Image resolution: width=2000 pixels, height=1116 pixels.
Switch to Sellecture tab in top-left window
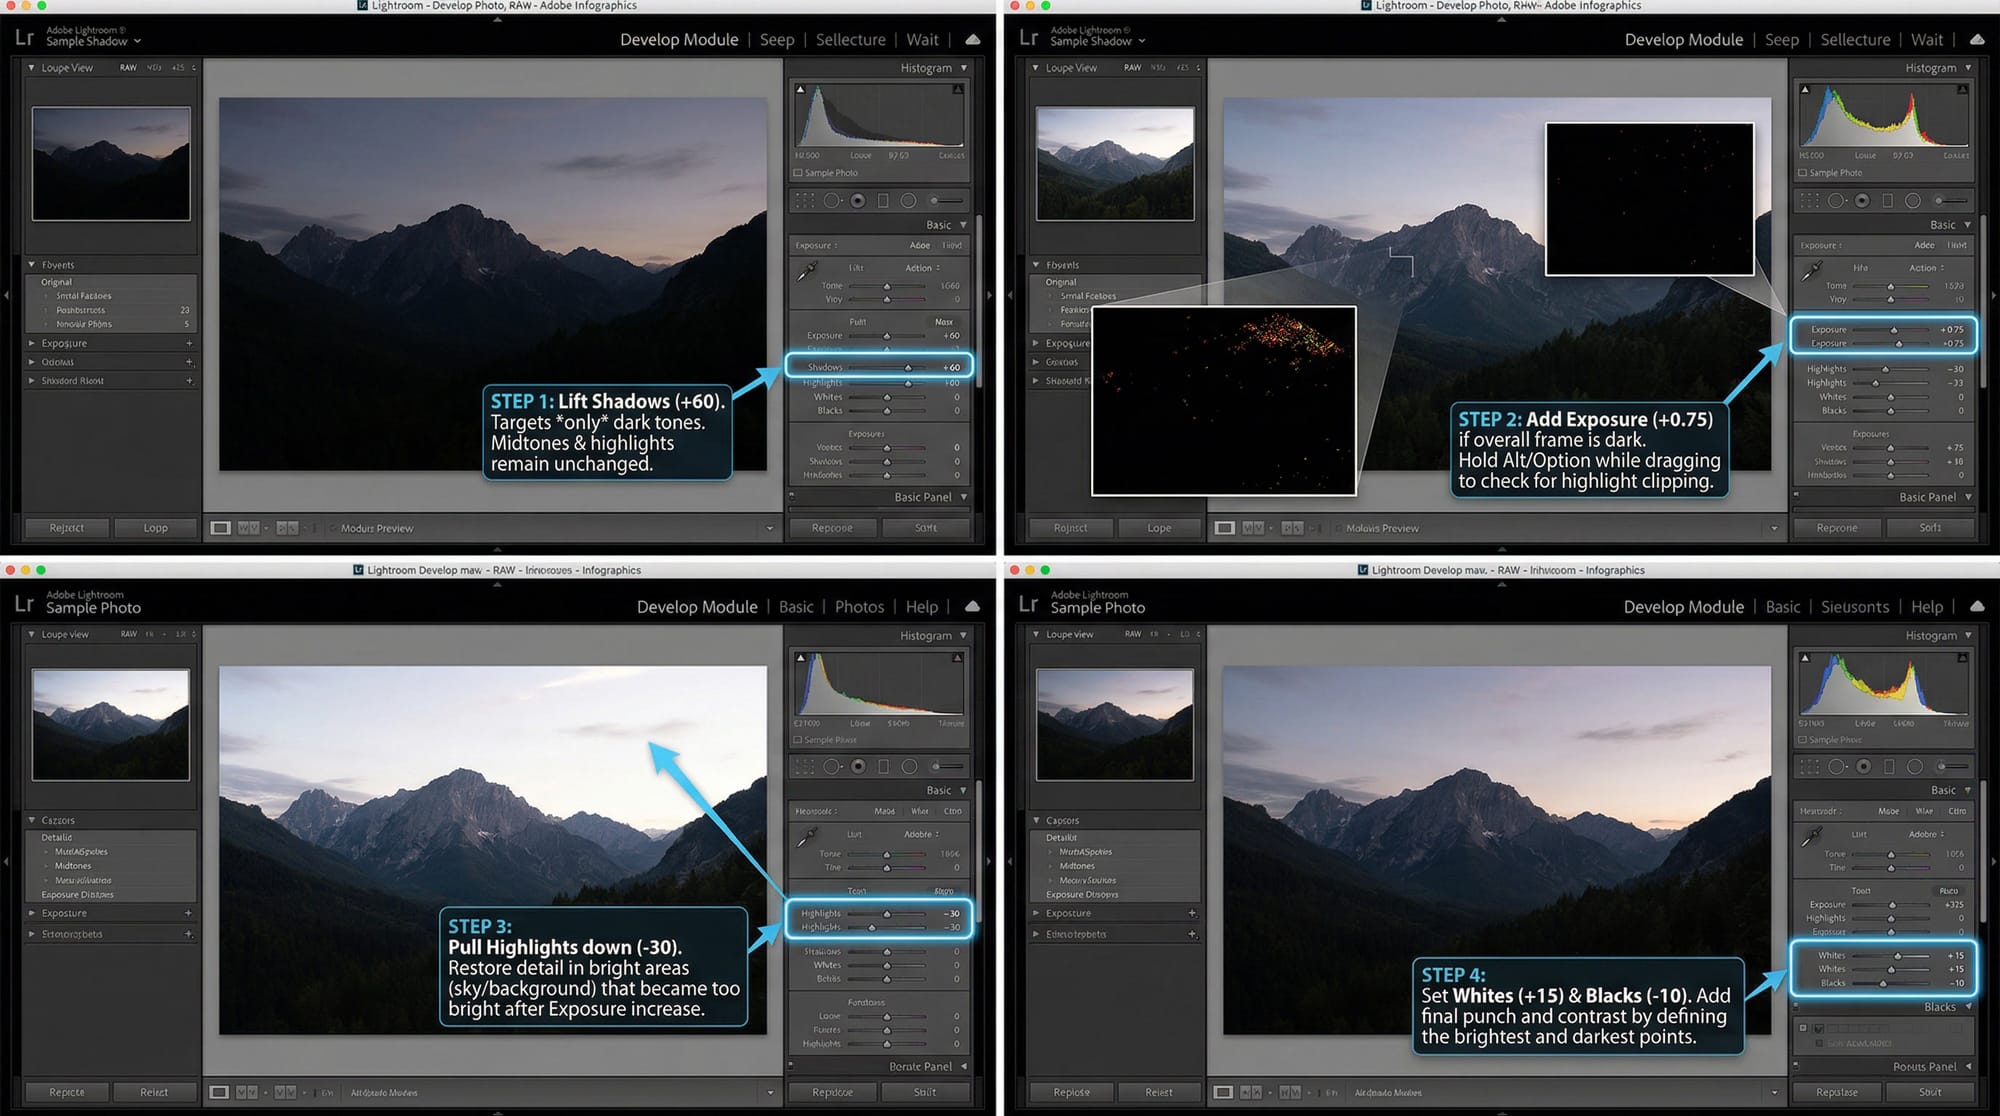coord(850,40)
